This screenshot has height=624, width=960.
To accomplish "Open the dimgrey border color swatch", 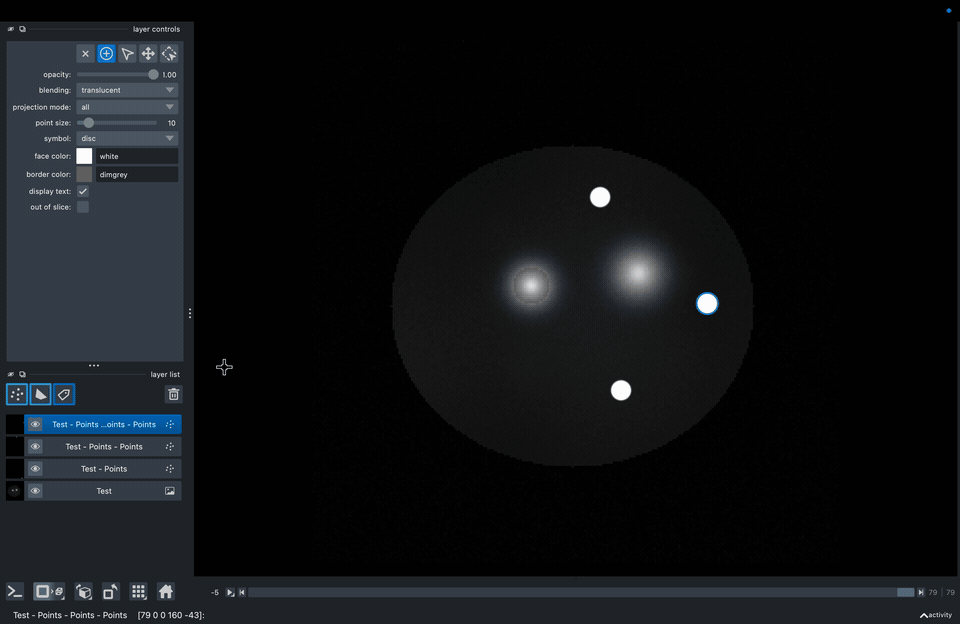I will (x=84, y=175).
